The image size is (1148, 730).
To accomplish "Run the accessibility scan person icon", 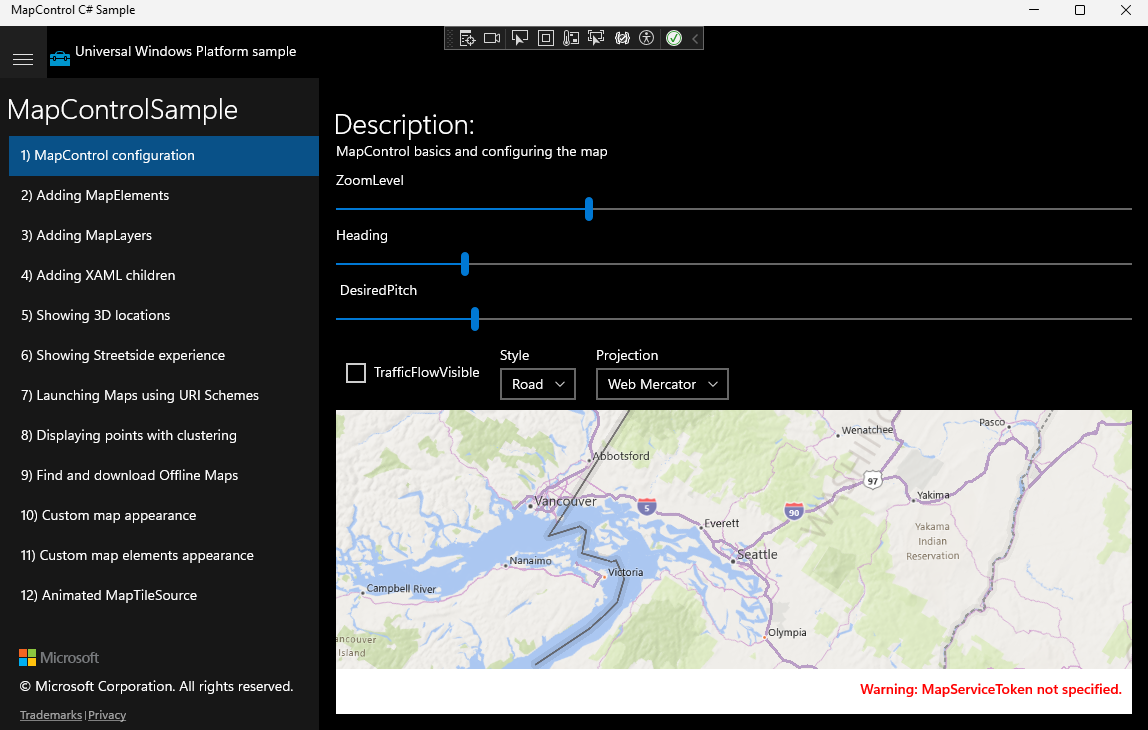I will coord(646,38).
